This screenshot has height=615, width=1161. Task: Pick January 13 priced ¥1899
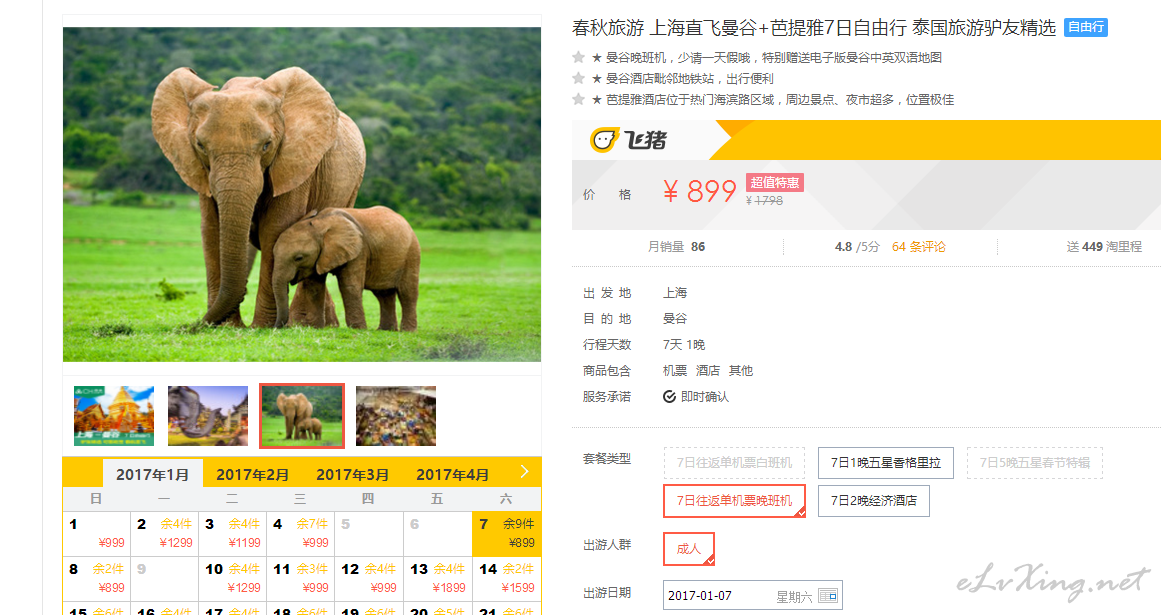coord(438,579)
